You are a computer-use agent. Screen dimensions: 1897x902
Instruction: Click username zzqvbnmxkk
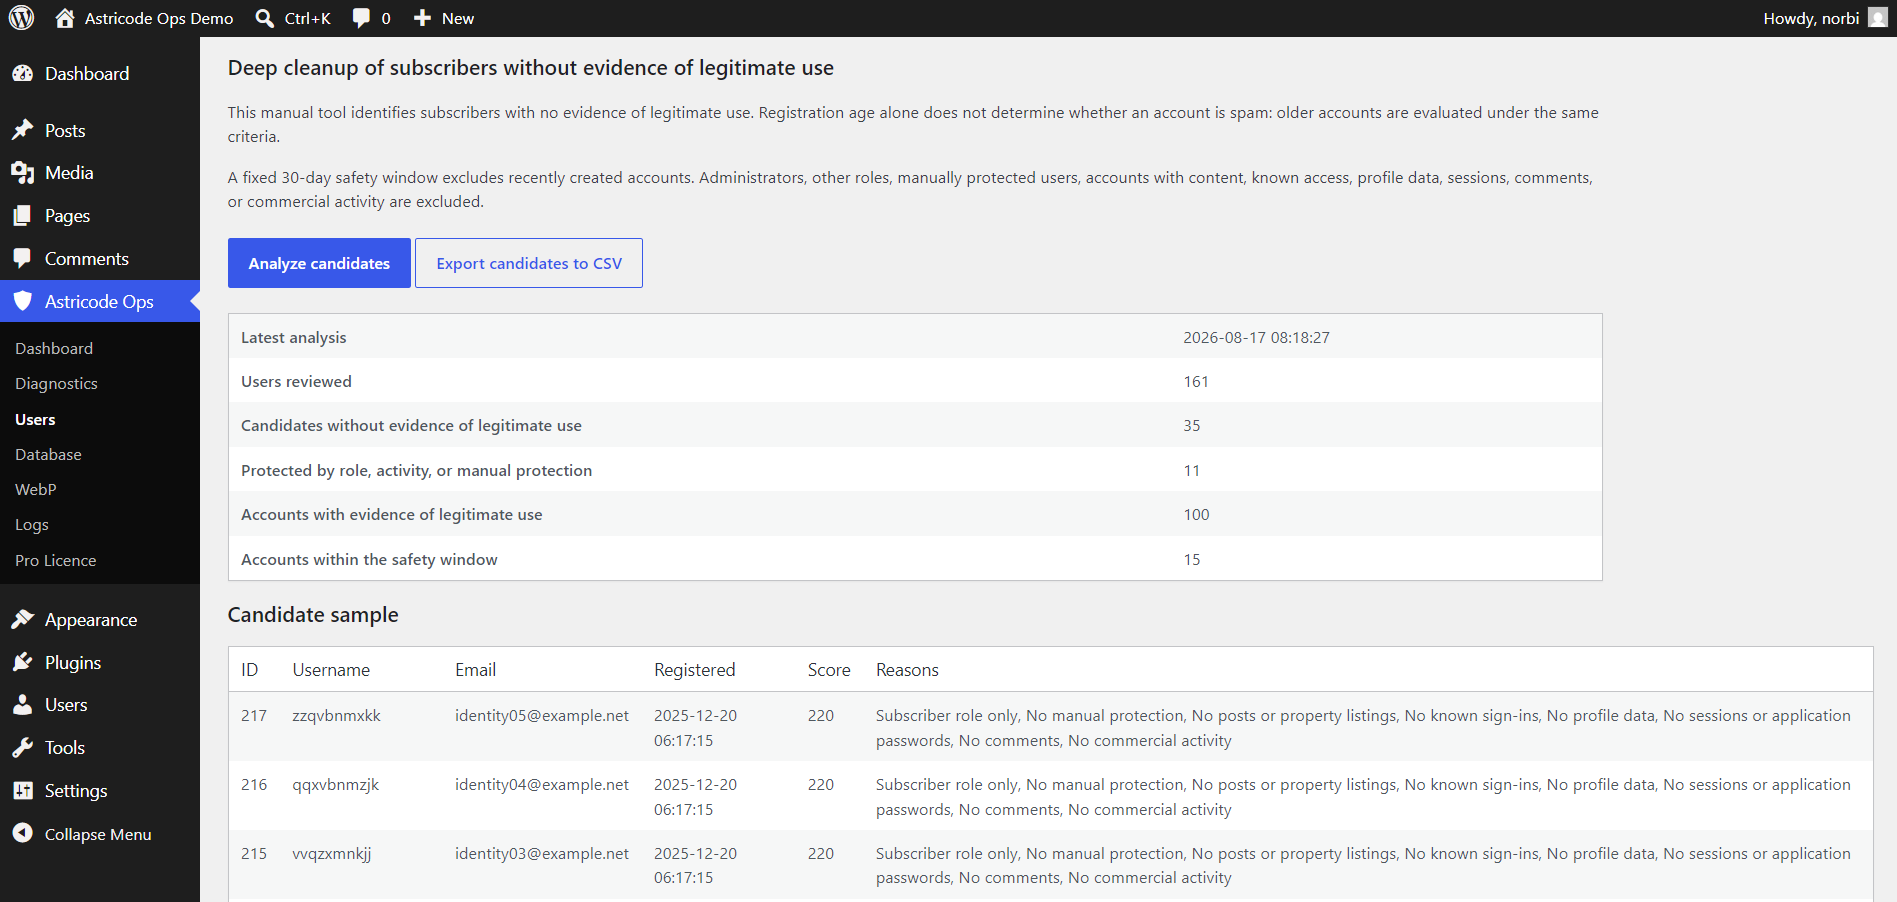[336, 716]
